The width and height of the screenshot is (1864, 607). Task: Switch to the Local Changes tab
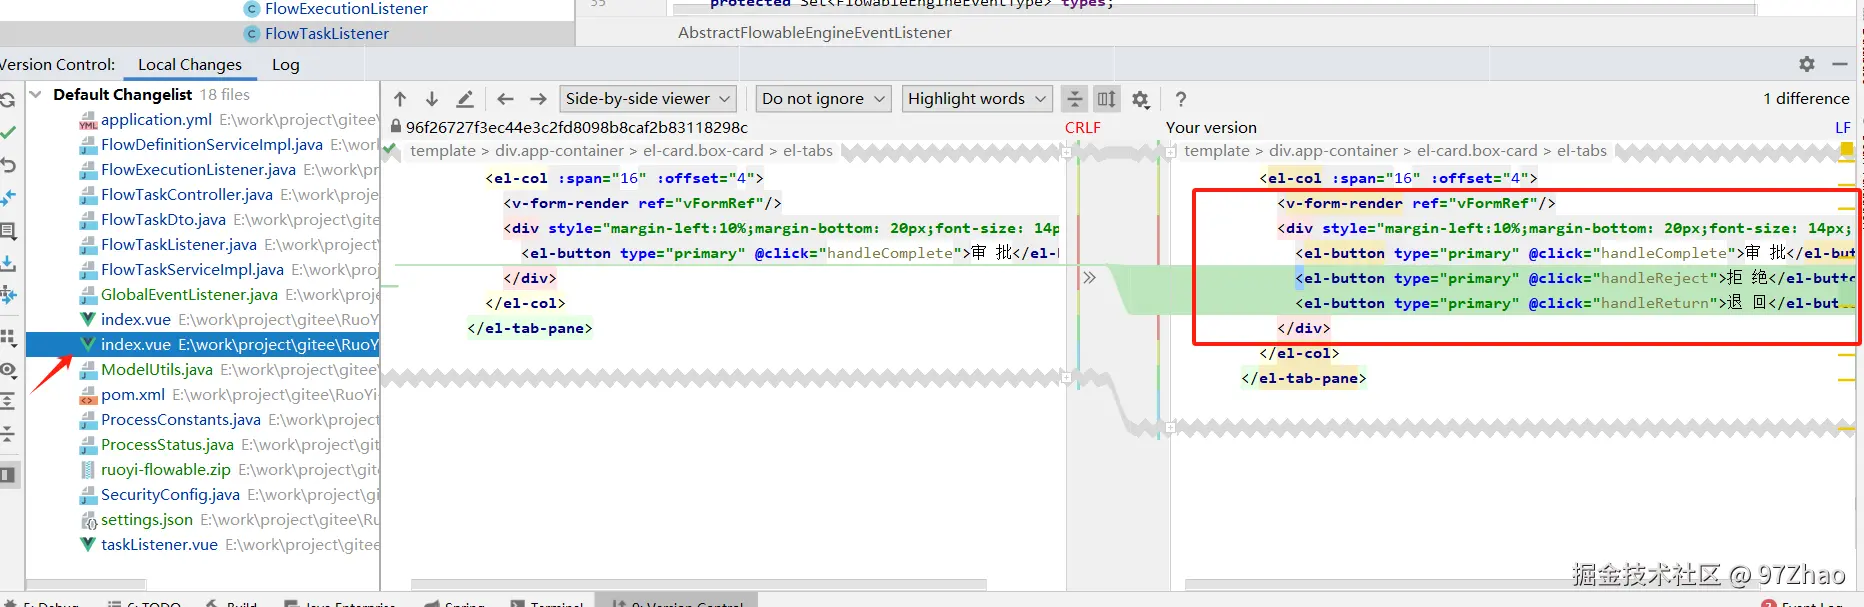coord(190,65)
